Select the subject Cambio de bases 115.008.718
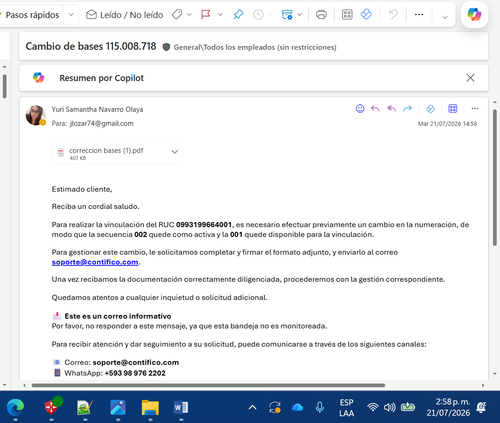The height and width of the screenshot is (423, 500). (x=91, y=46)
